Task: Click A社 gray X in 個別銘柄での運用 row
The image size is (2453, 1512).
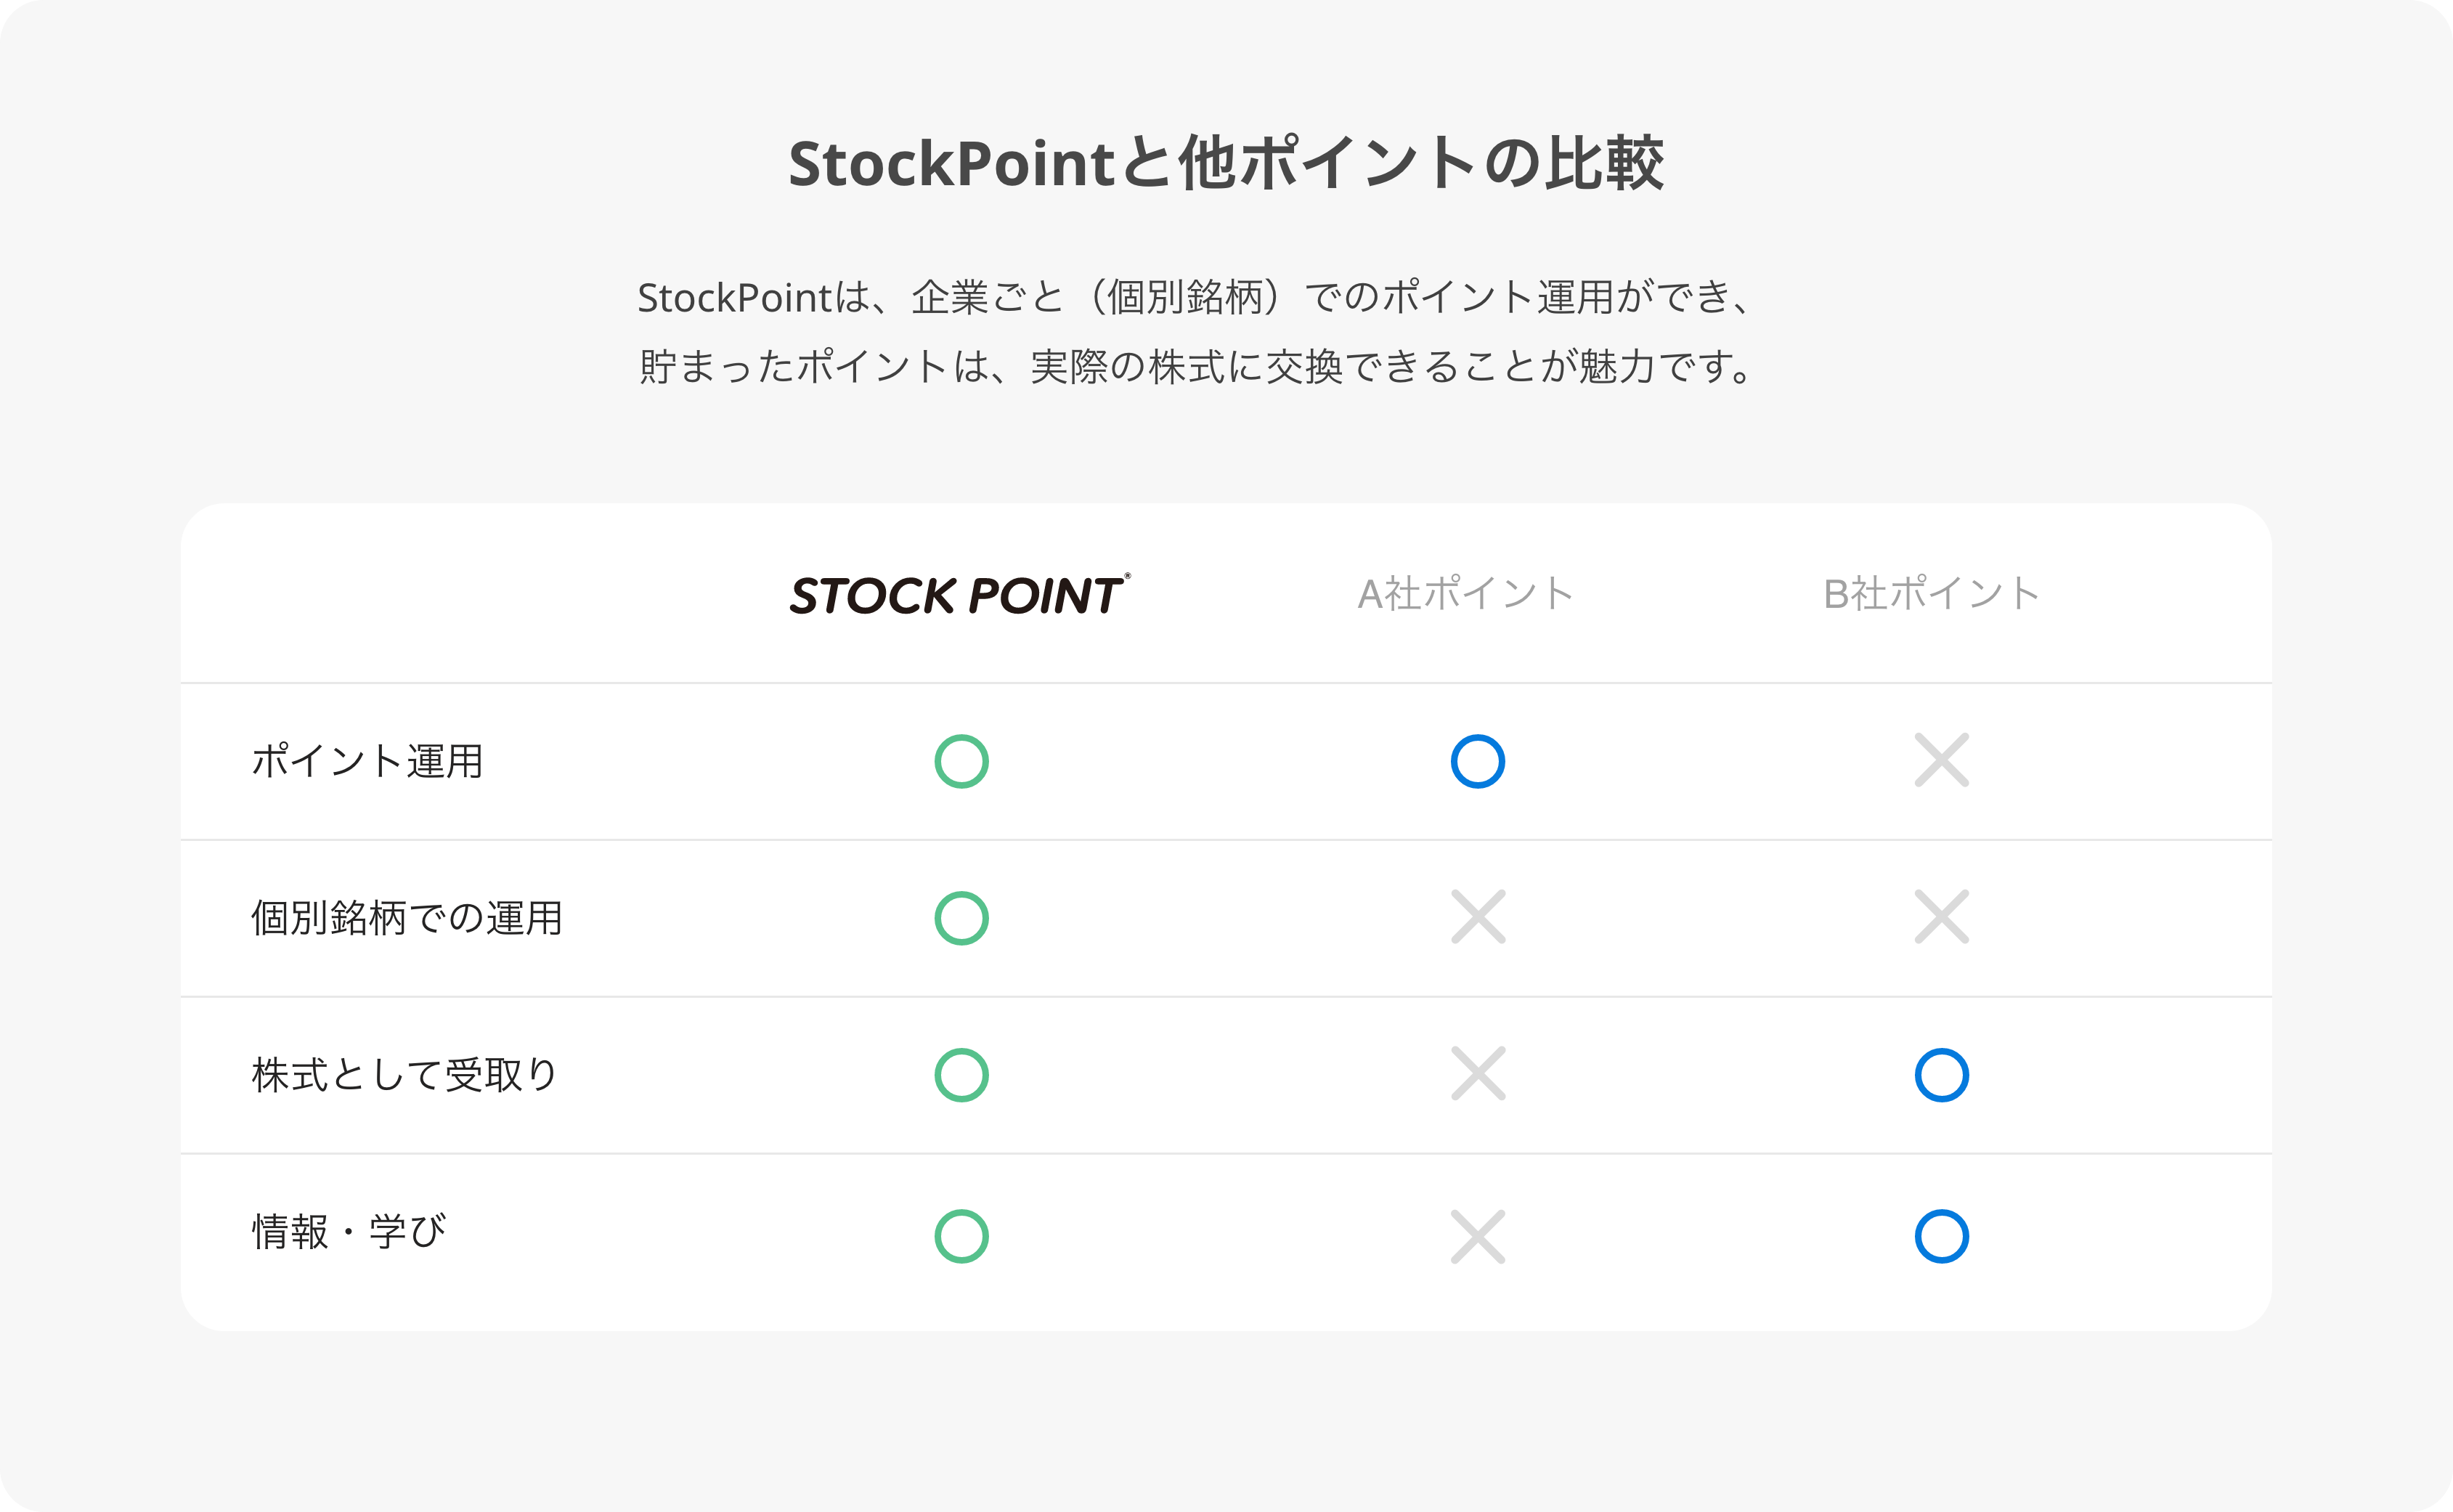Action: click(1477, 917)
